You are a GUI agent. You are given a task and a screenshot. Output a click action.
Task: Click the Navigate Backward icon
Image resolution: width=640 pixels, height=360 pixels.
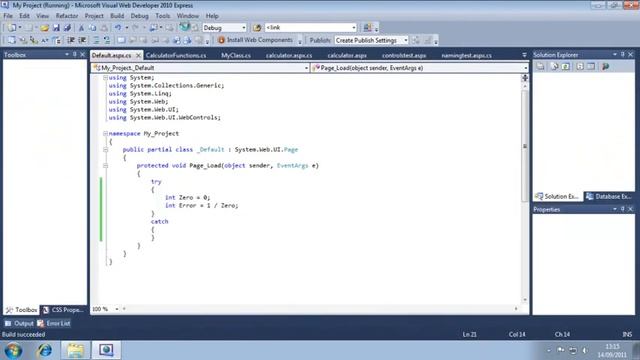pyautogui.click(x=153, y=28)
